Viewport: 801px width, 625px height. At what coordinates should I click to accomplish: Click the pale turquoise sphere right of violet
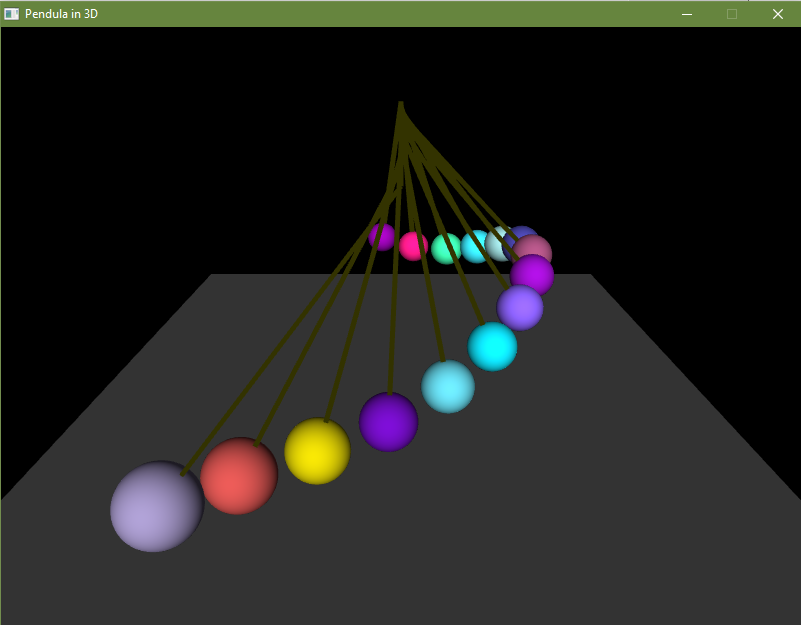[448, 387]
